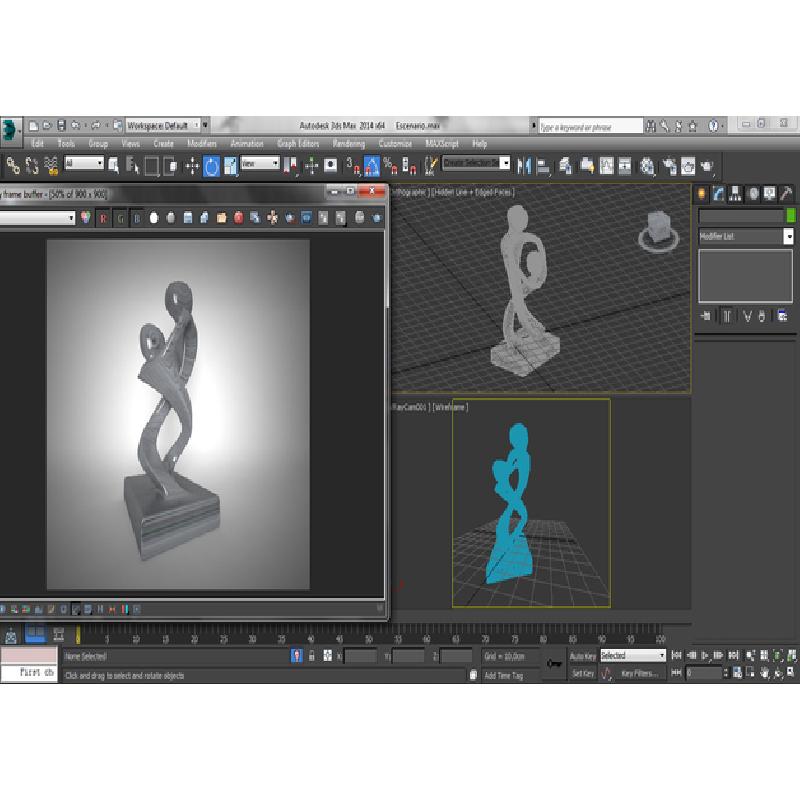The height and width of the screenshot is (800, 800).
Task: Expand the View reference coordinate dropdown
Action: (260, 164)
